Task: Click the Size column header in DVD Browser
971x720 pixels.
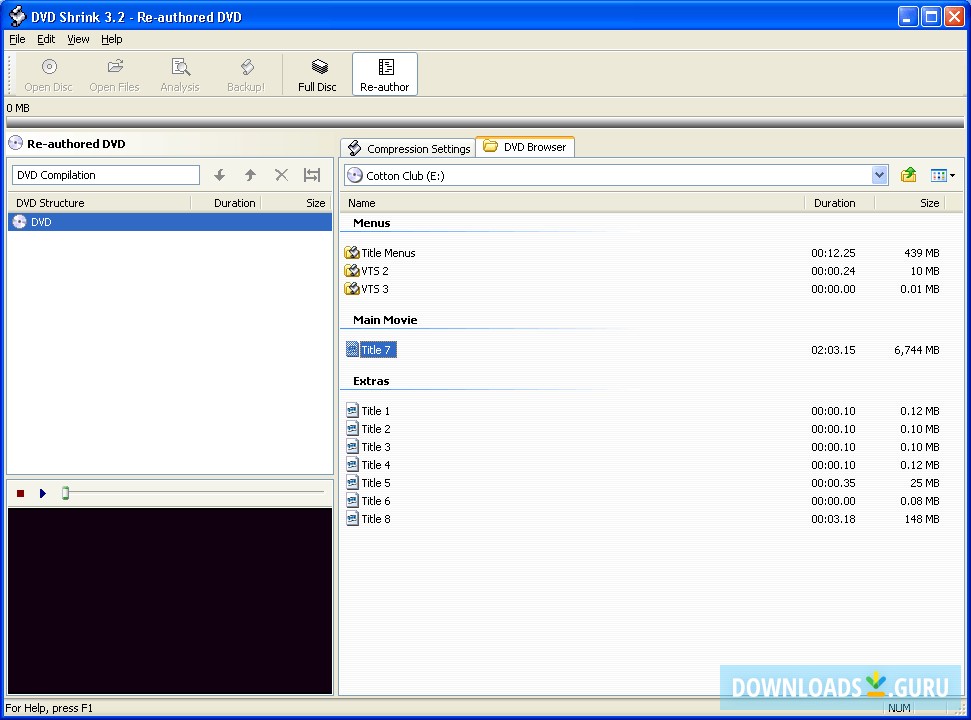Action: pos(909,203)
